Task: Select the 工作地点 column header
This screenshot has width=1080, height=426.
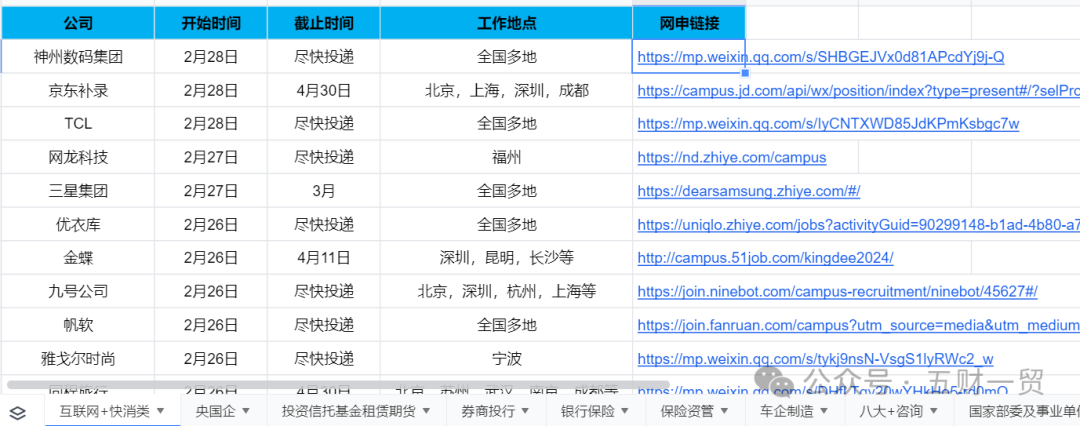Action: click(x=506, y=23)
